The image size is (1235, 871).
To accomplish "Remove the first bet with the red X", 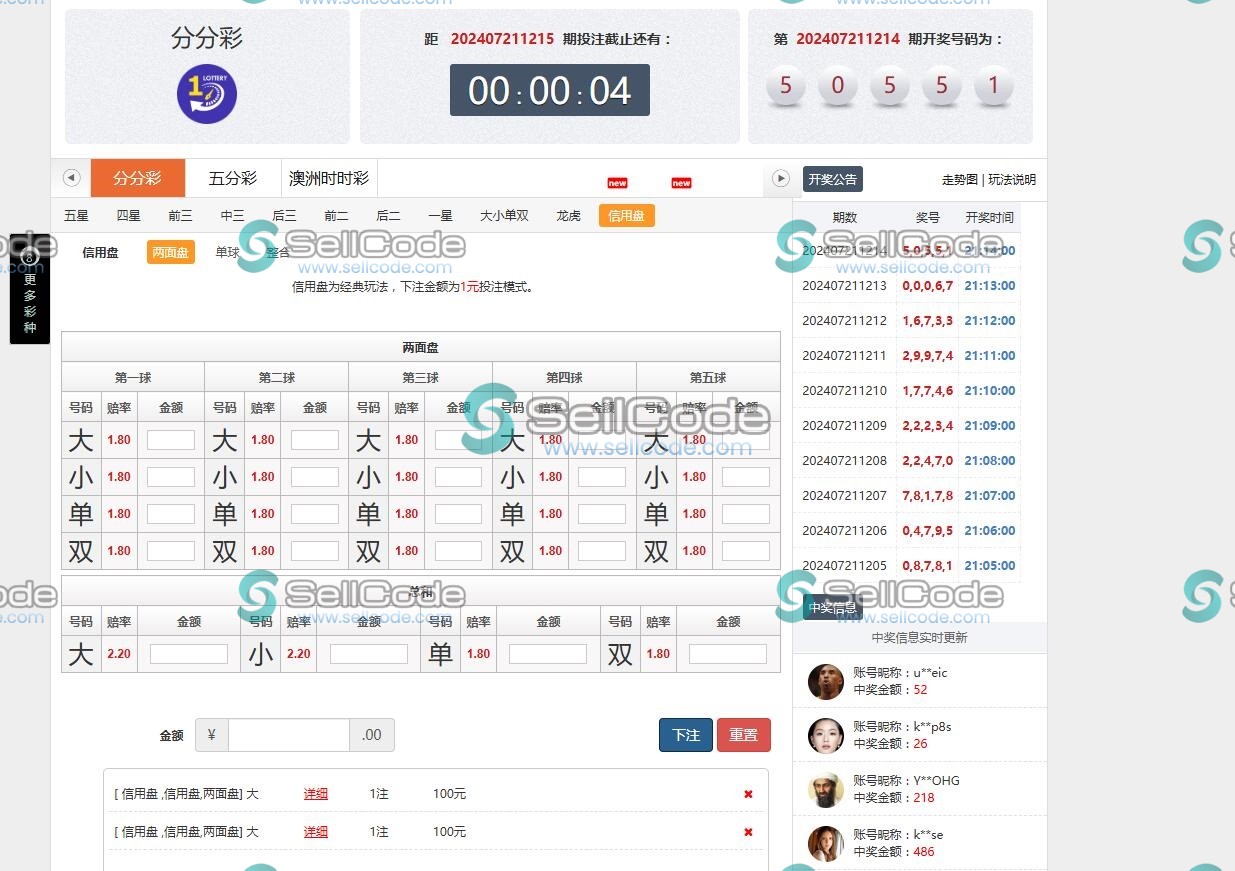I will (x=748, y=793).
